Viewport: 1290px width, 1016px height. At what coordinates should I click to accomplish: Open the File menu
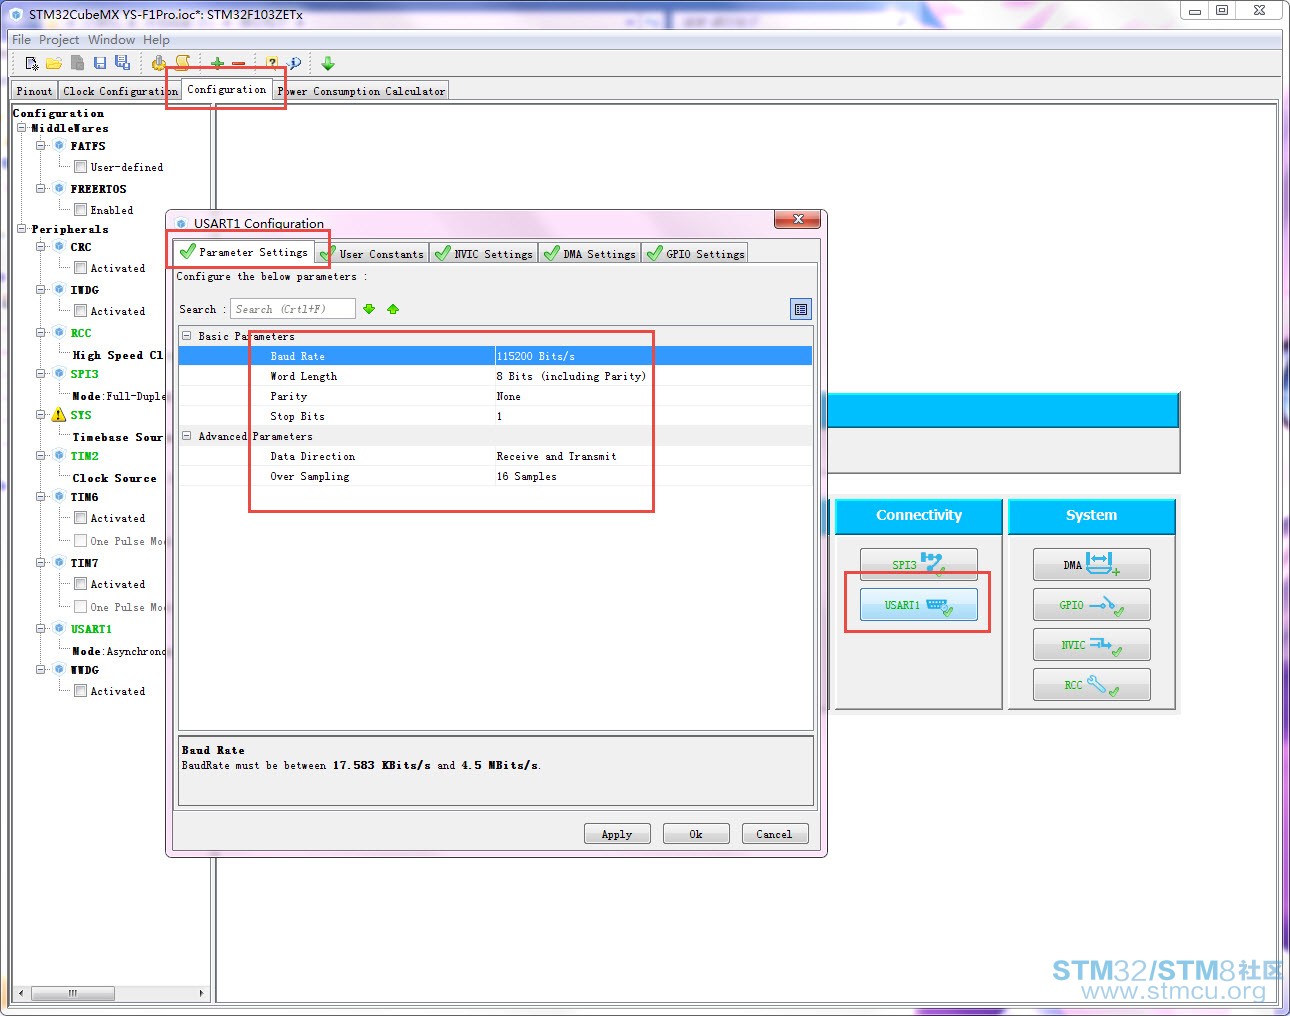pos(21,39)
